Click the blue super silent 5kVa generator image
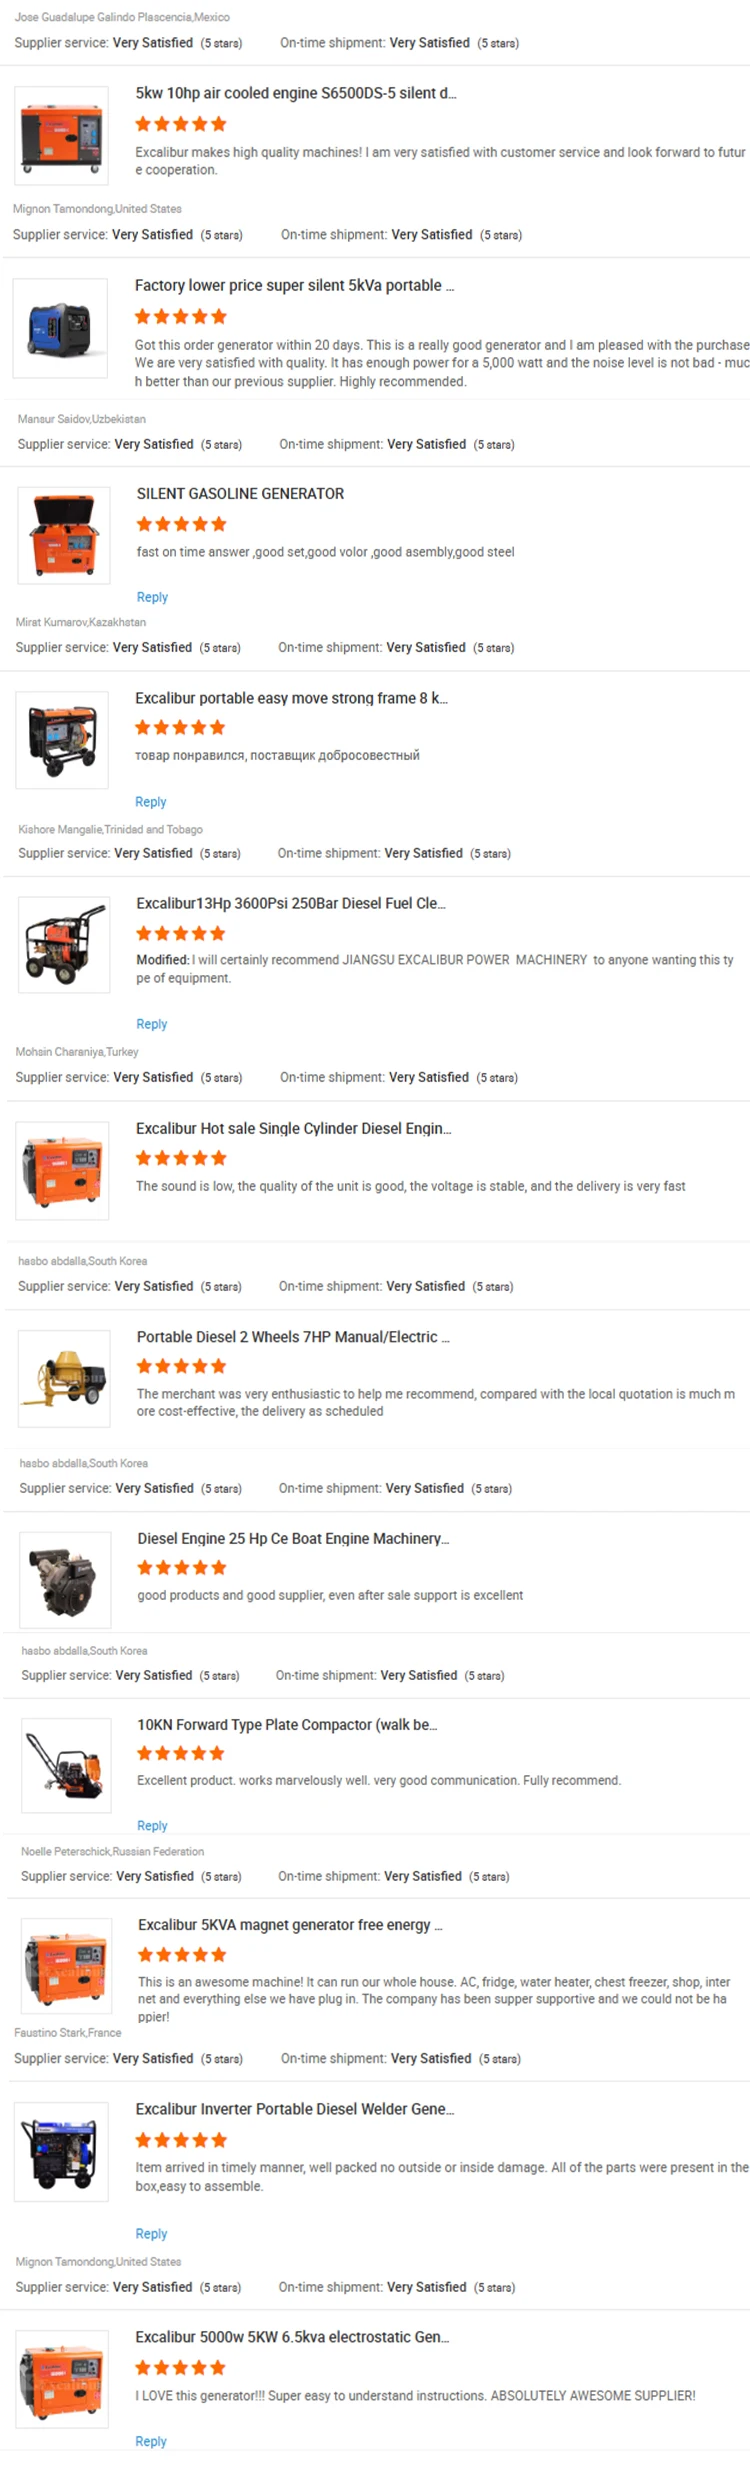This screenshot has width=750, height=2468. [60, 328]
